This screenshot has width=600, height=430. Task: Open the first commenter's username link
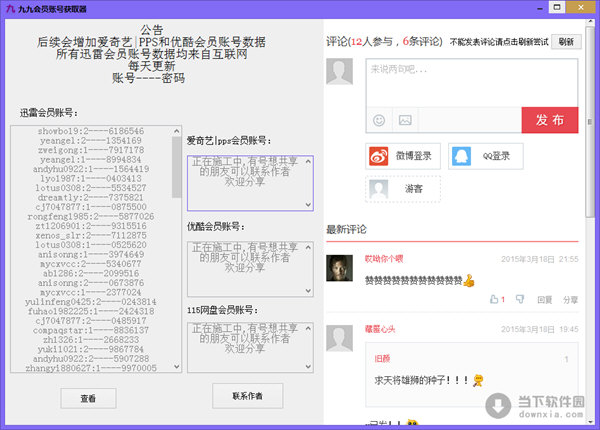[384, 259]
